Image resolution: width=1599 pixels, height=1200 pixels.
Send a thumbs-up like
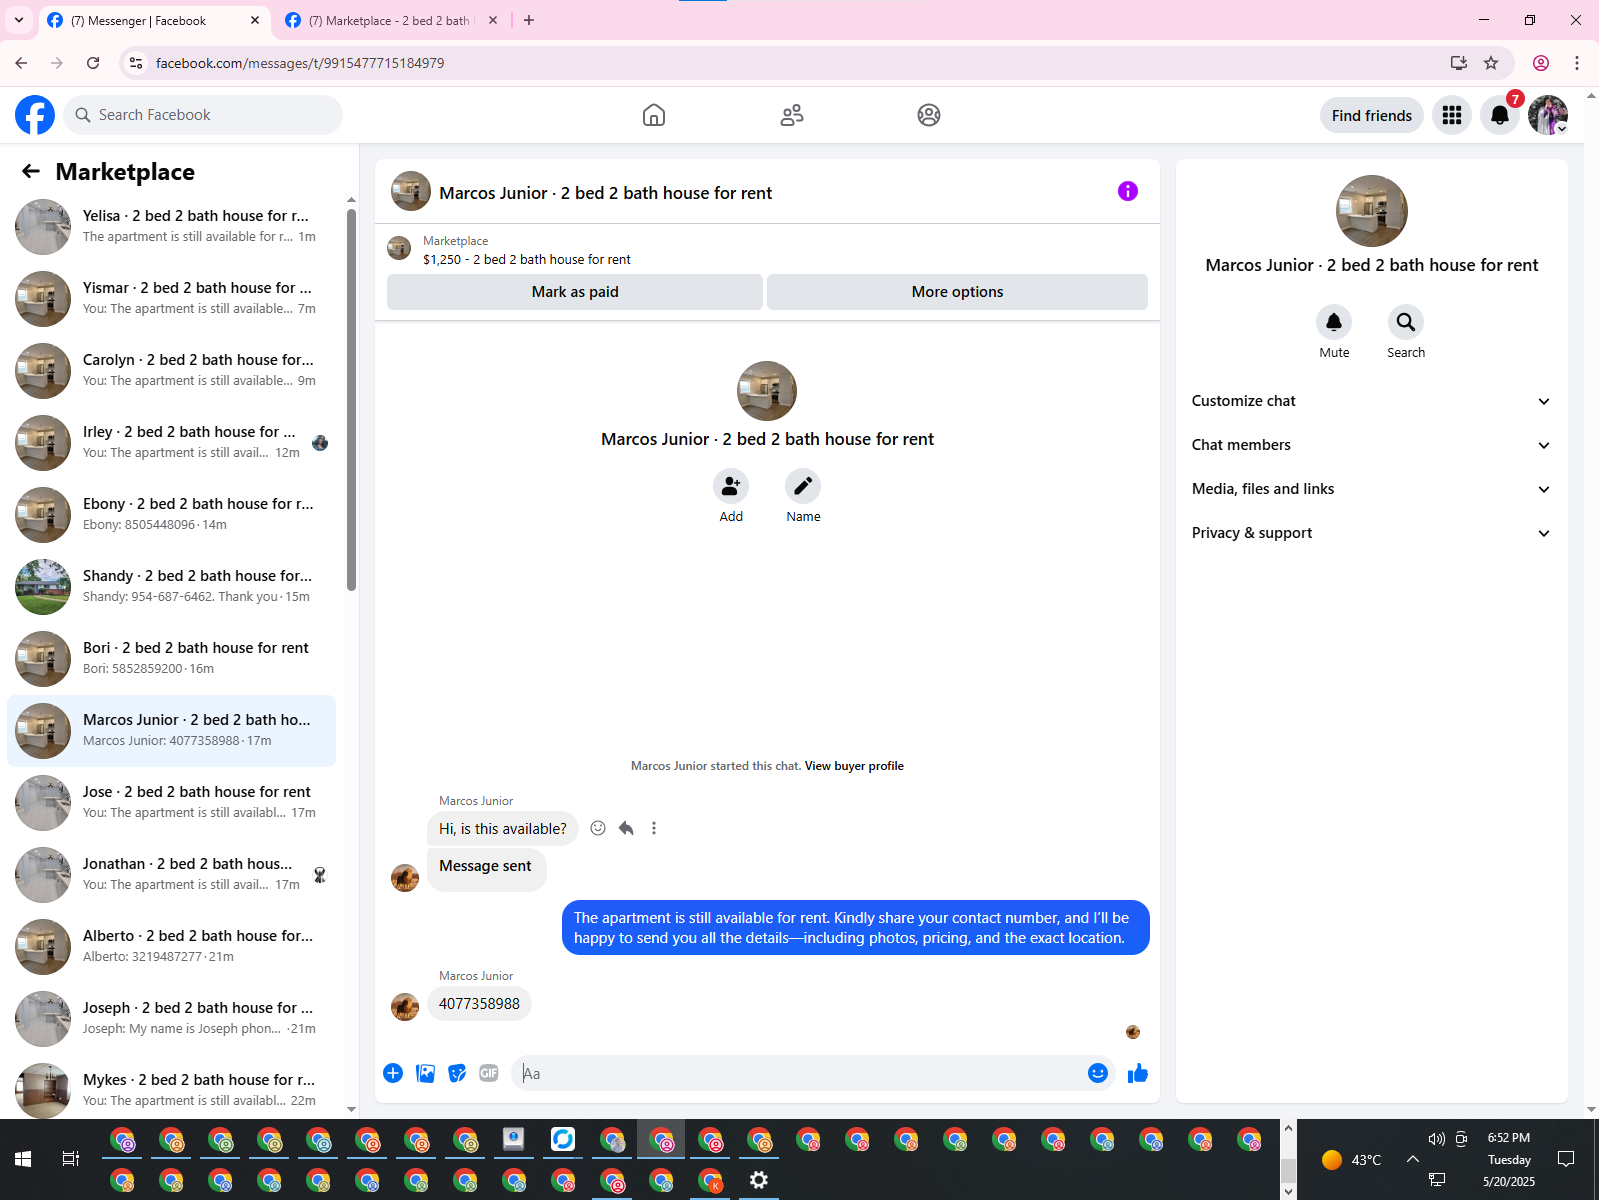[1138, 1073]
